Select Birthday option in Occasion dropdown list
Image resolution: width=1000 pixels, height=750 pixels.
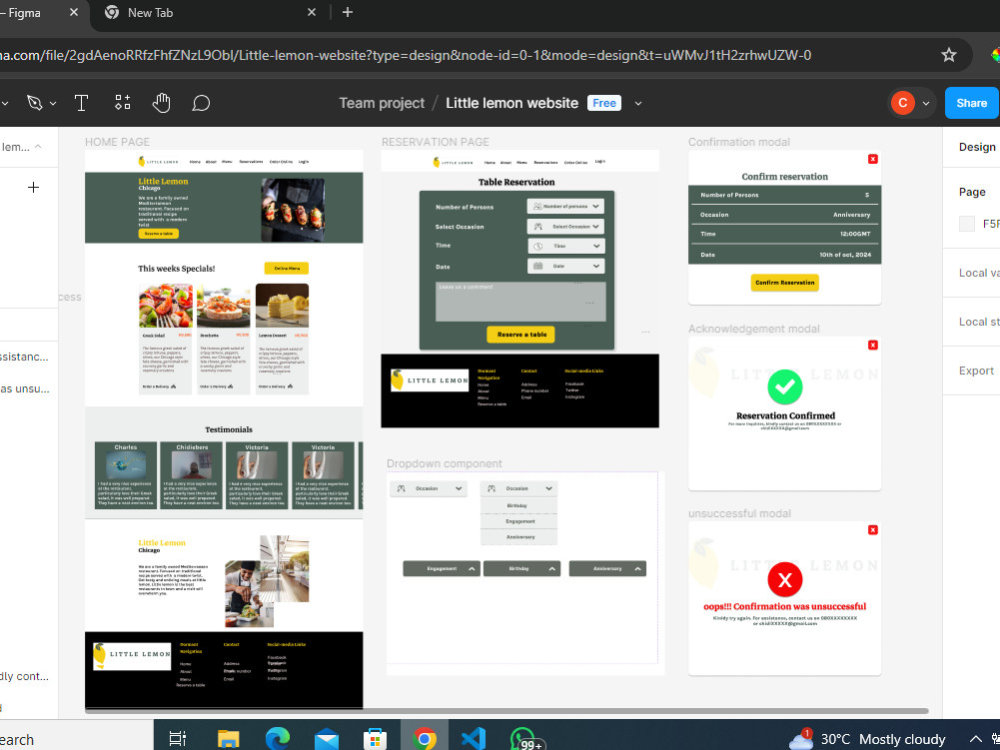click(518, 506)
